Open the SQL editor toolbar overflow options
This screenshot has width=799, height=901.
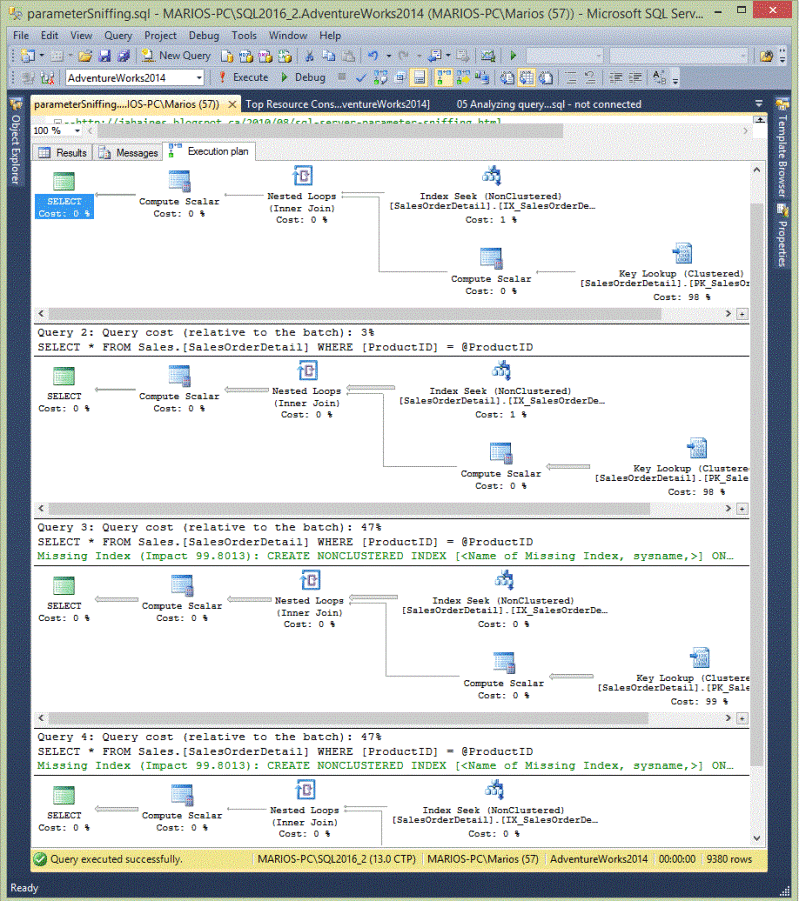tap(675, 80)
